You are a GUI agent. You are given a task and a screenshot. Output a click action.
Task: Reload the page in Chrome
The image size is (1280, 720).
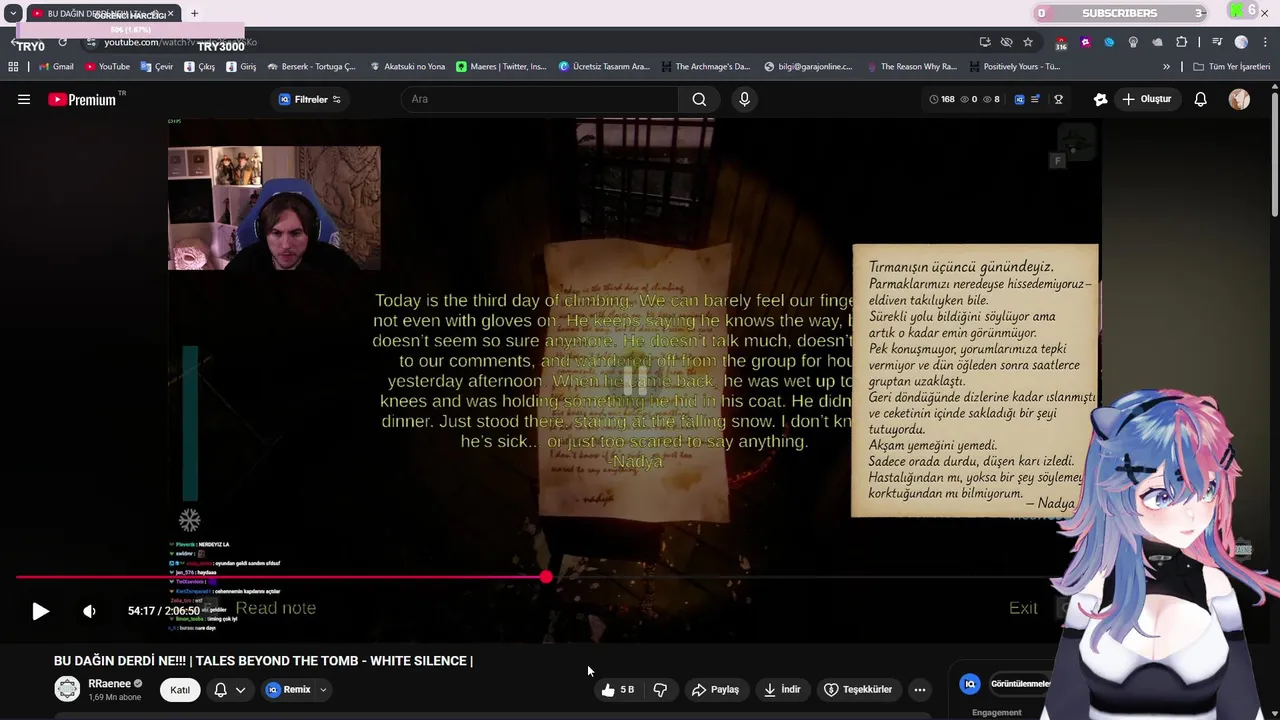point(62,42)
